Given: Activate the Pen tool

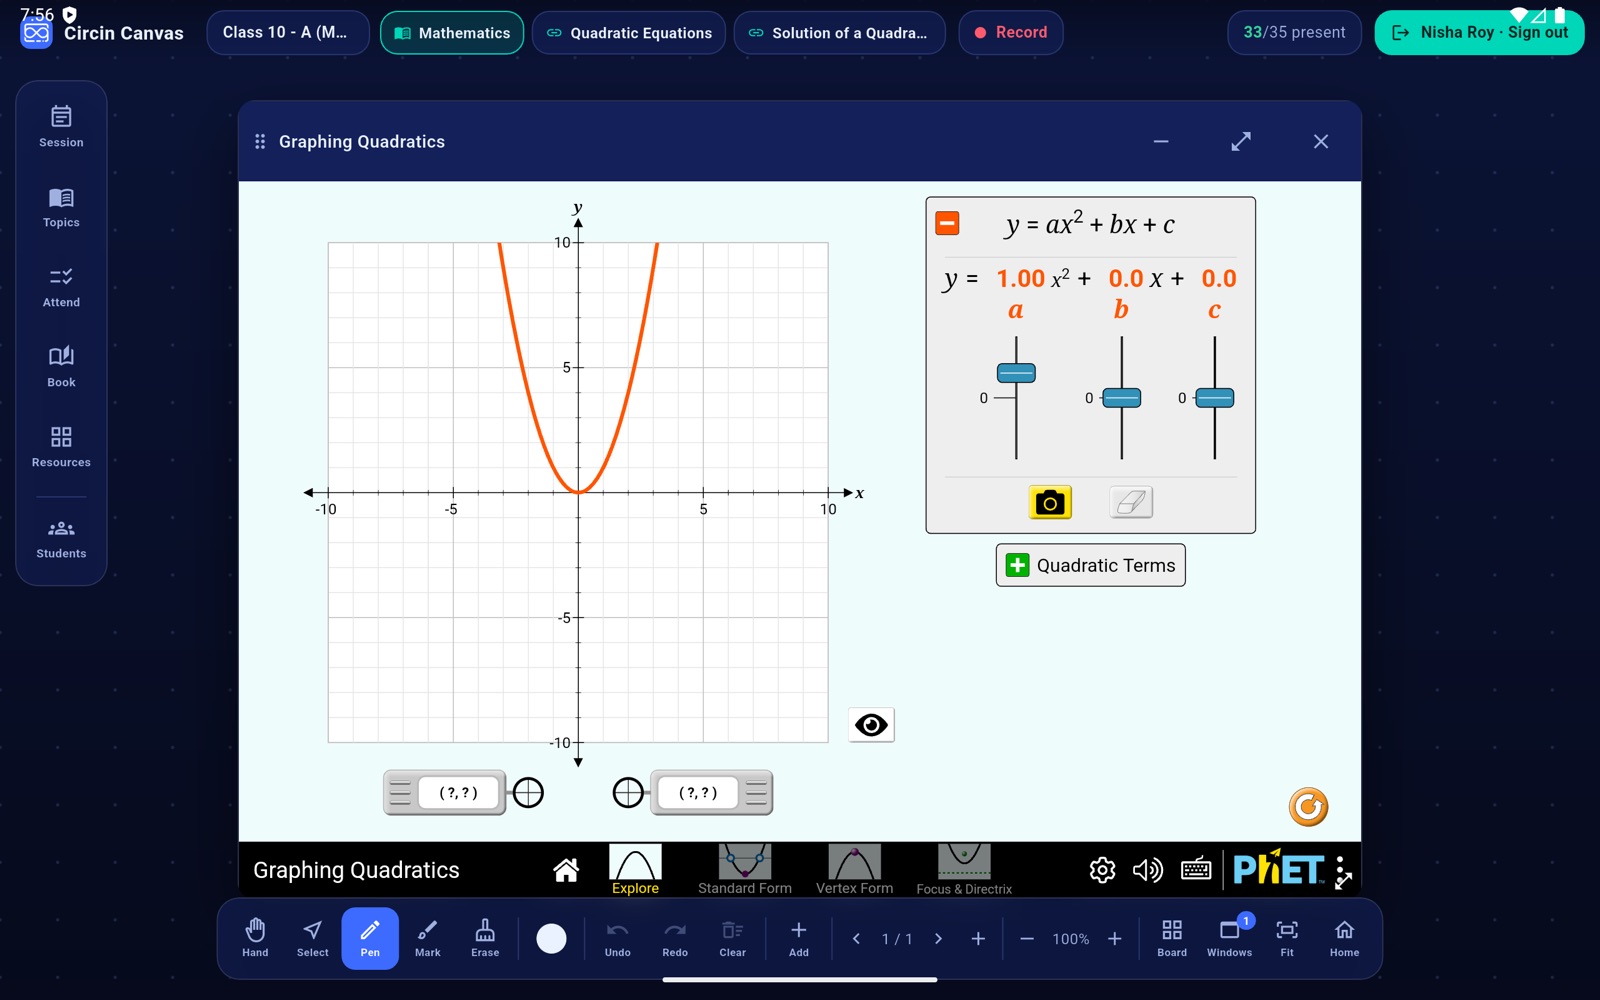Looking at the screenshot, I should click(370, 938).
